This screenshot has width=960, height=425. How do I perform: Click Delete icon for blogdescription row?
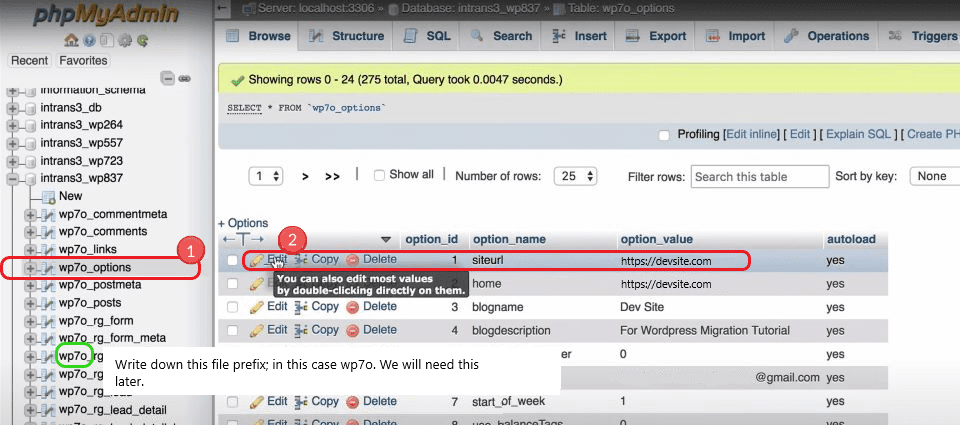click(352, 329)
